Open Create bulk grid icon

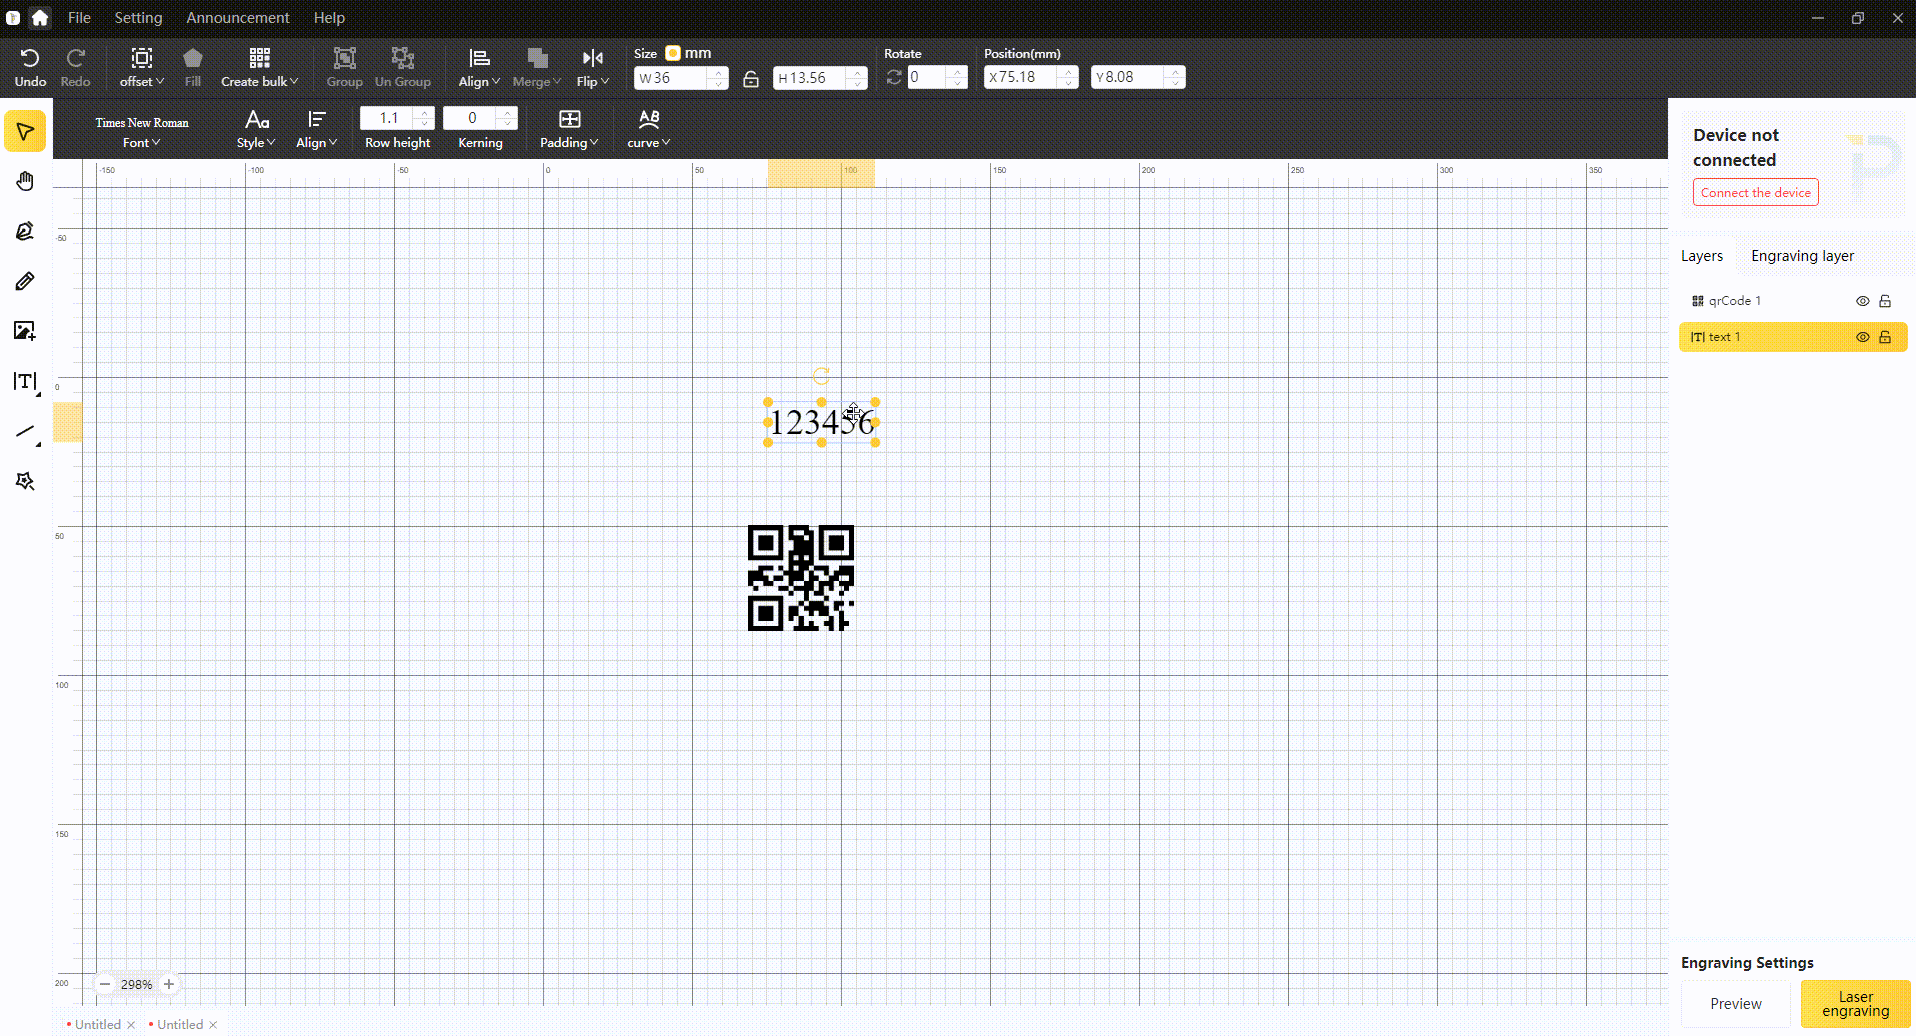[260, 58]
